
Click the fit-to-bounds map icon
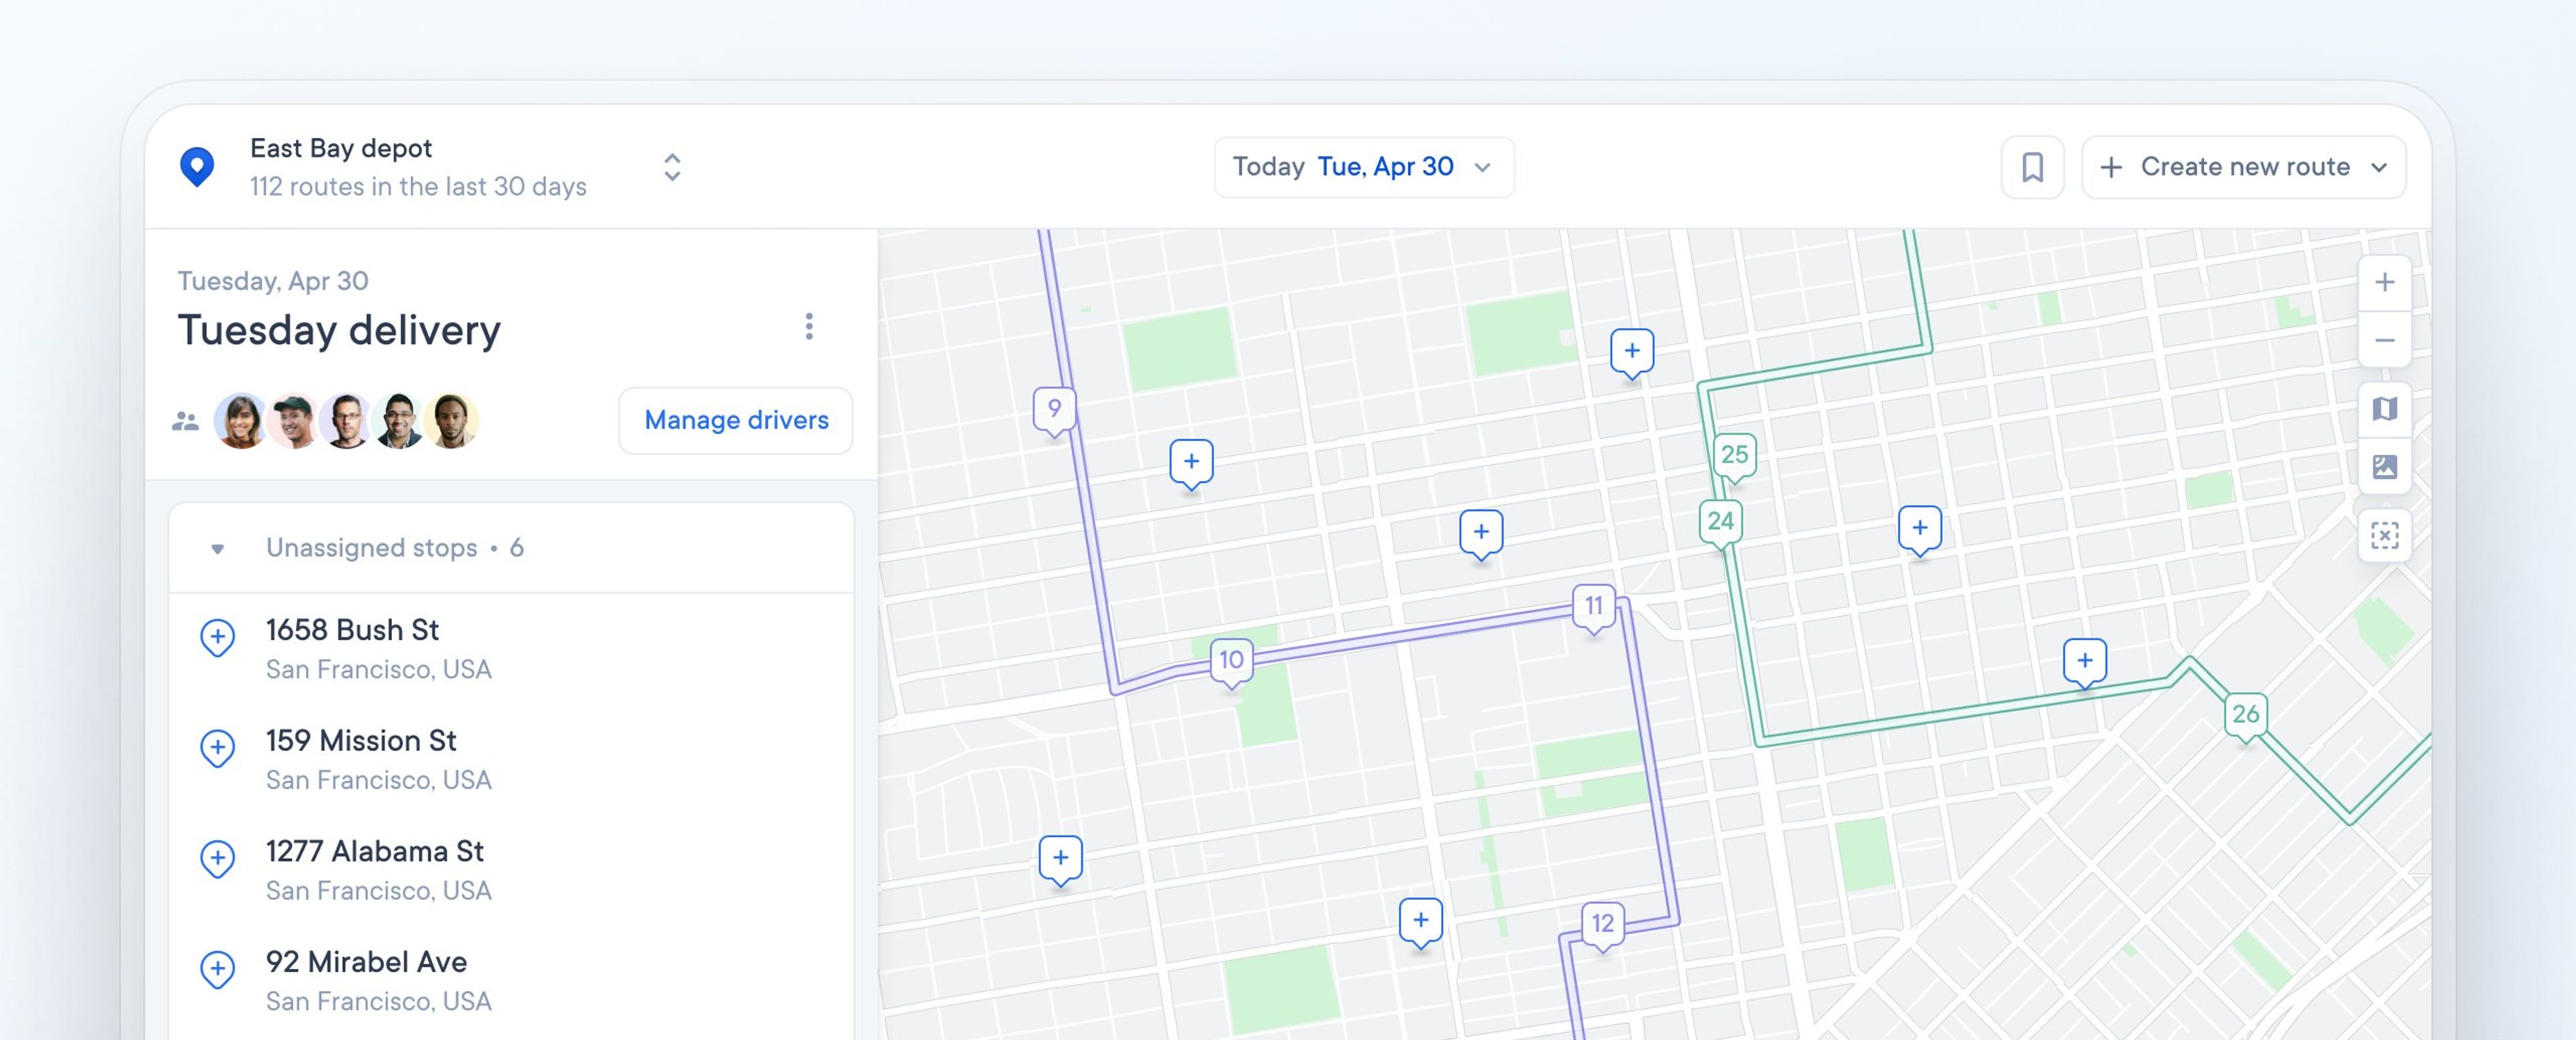pyautogui.click(x=2384, y=536)
